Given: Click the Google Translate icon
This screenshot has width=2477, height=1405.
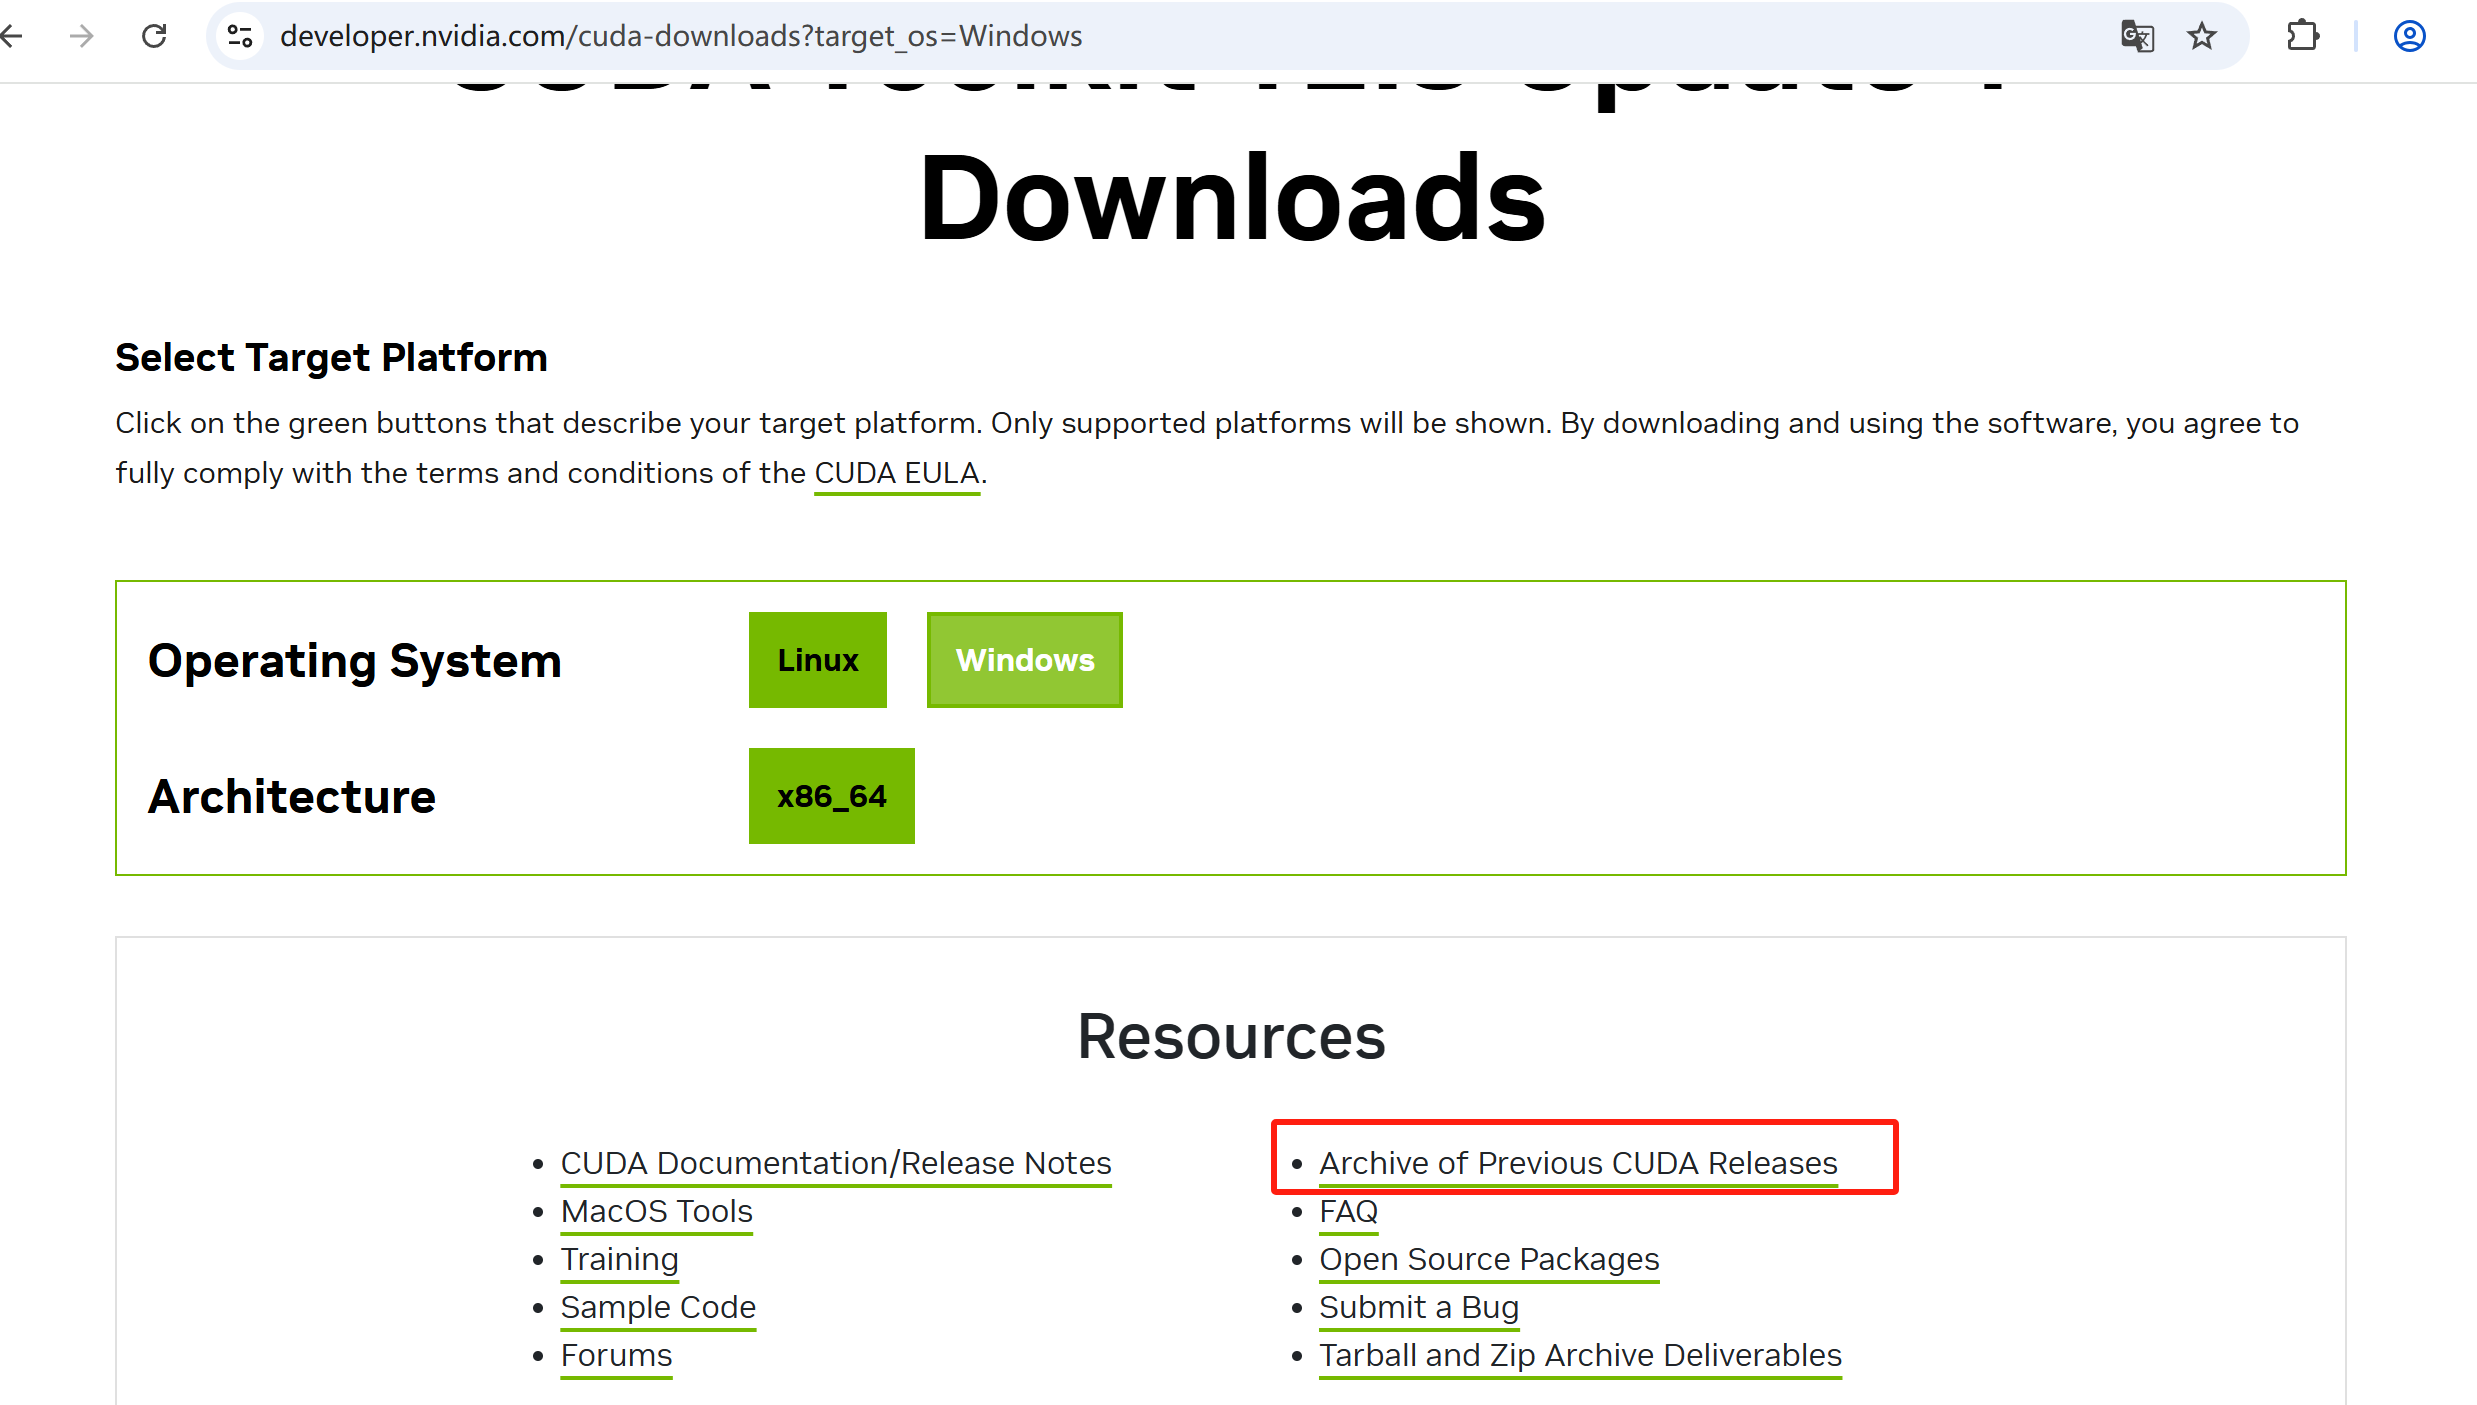Looking at the screenshot, I should (2137, 37).
